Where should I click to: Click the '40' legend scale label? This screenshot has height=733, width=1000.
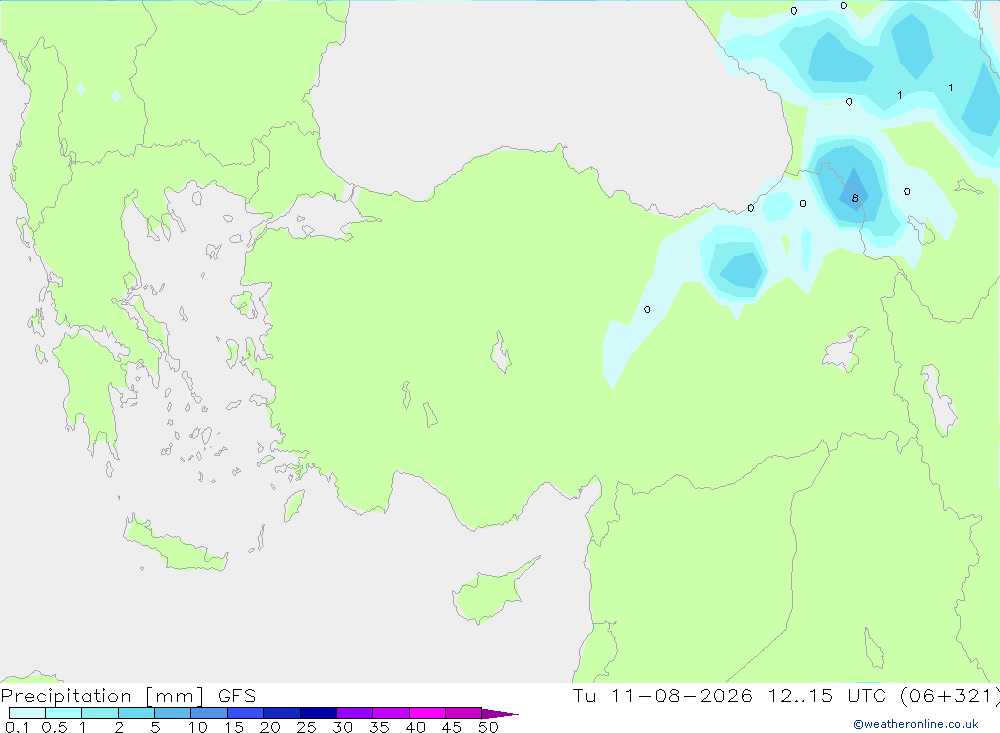(416, 727)
